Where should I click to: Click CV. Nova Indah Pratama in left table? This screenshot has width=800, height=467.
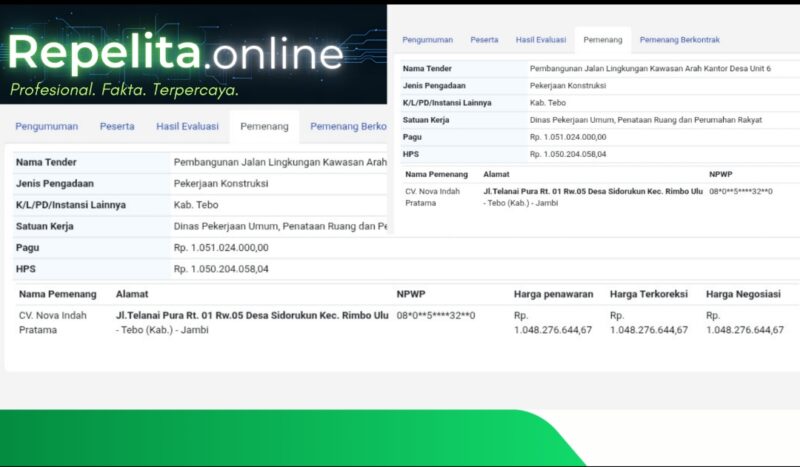tap(53, 323)
